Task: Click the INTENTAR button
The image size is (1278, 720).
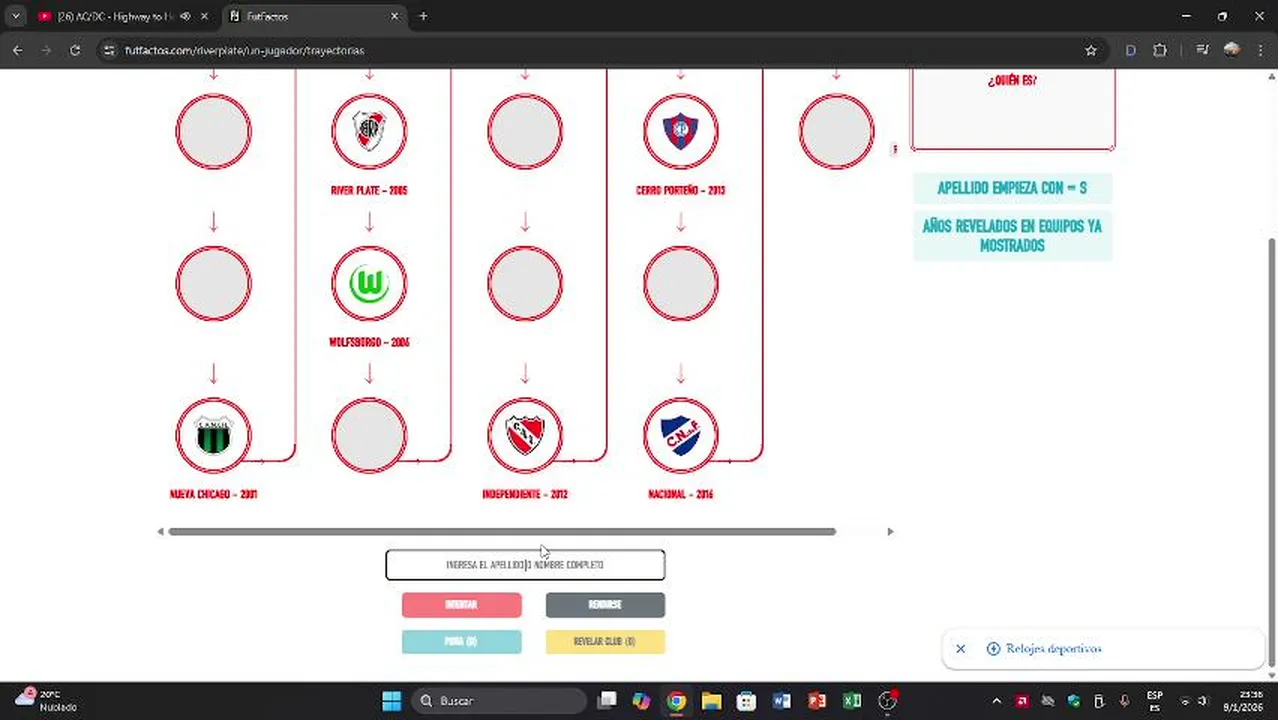Action: 461,605
